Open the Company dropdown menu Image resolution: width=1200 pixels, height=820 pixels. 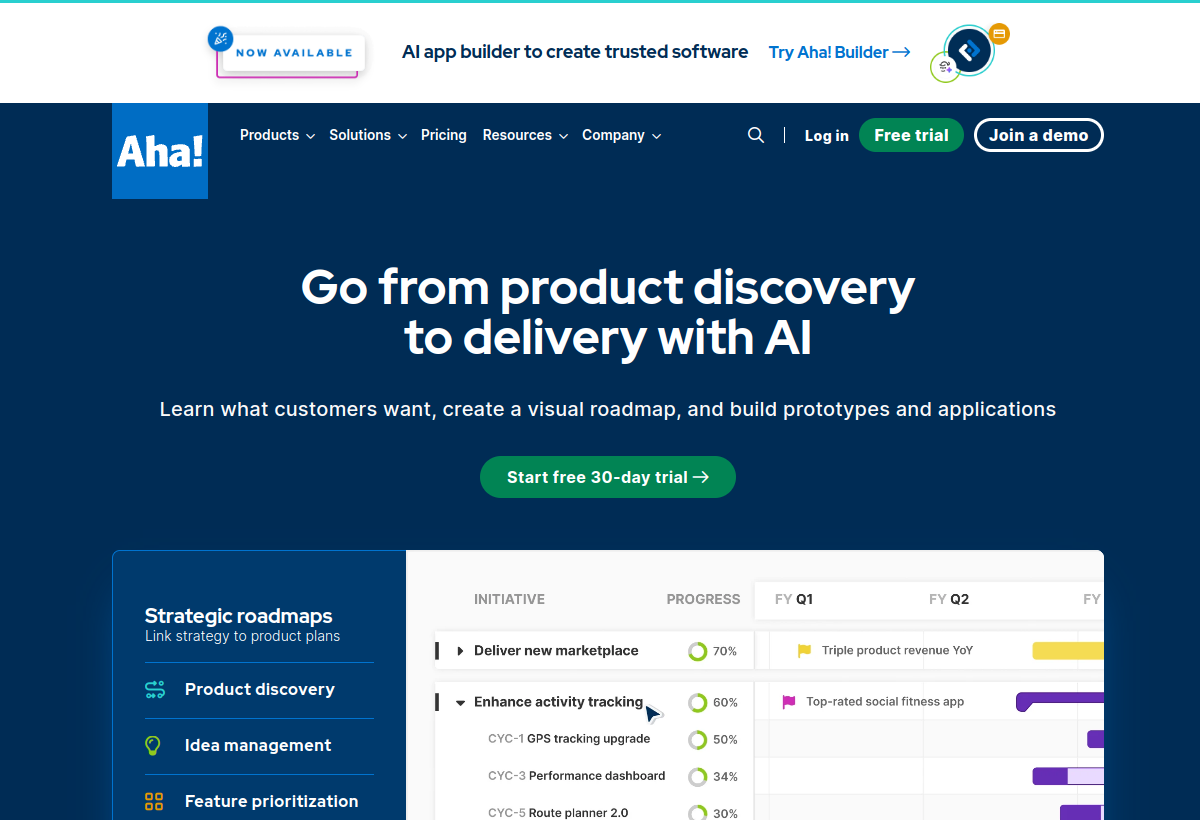tap(622, 135)
